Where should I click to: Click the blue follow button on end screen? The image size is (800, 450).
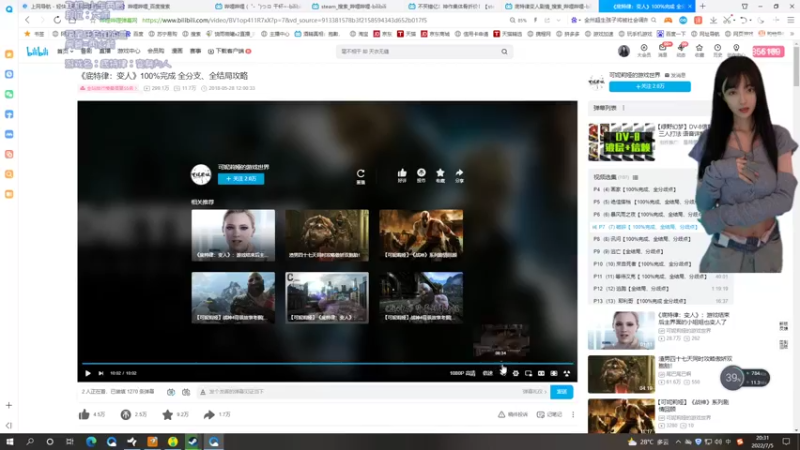(241, 179)
